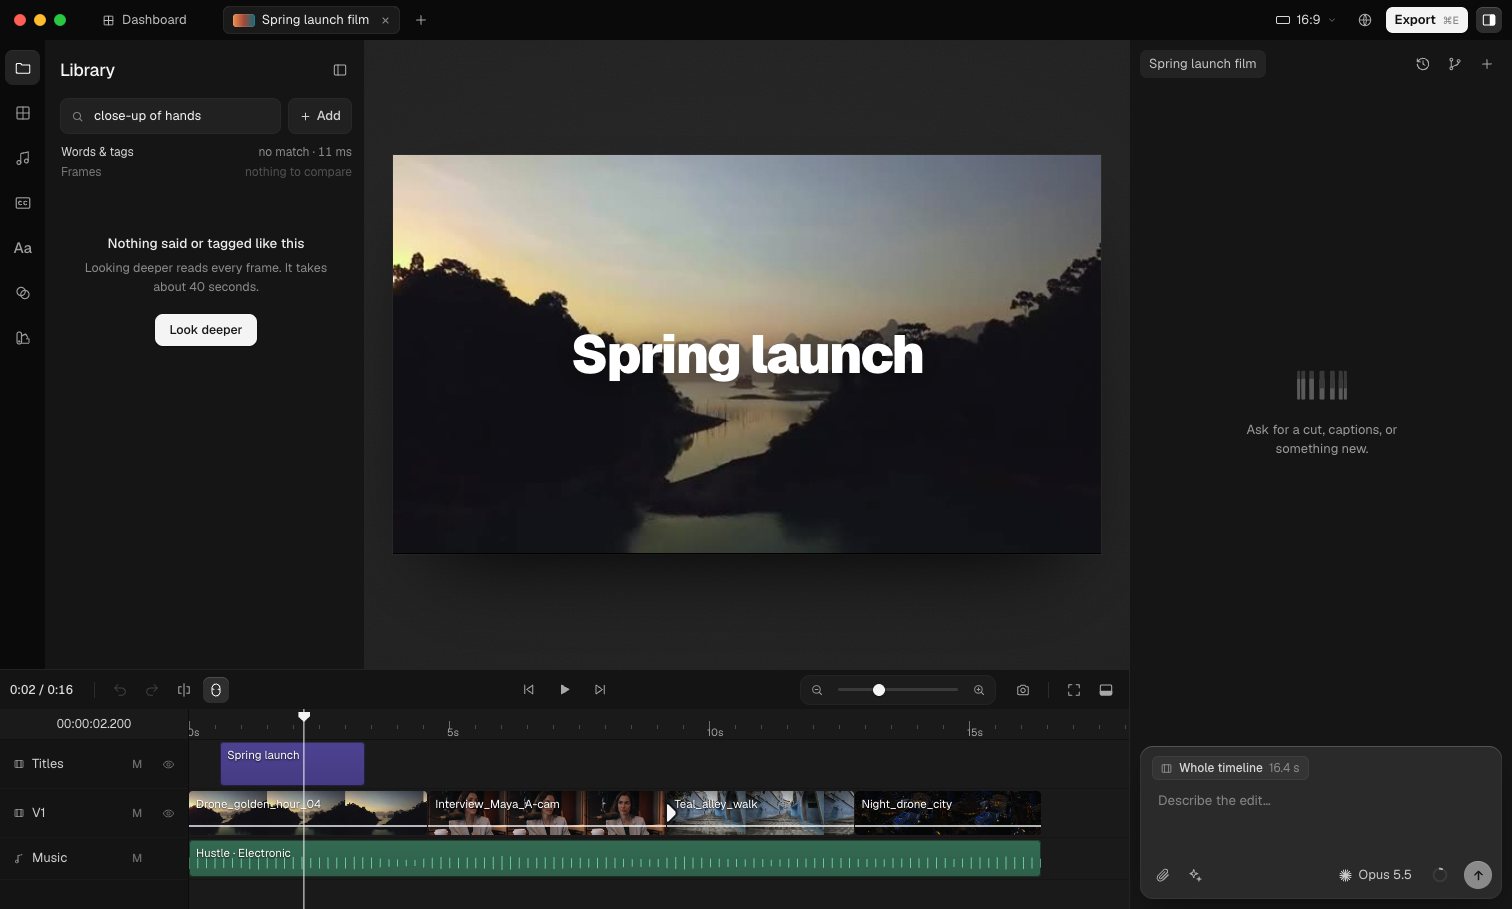This screenshot has height=909, width=1512.
Task: Switch to the Dashboard tab
Action: (x=145, y=20)
